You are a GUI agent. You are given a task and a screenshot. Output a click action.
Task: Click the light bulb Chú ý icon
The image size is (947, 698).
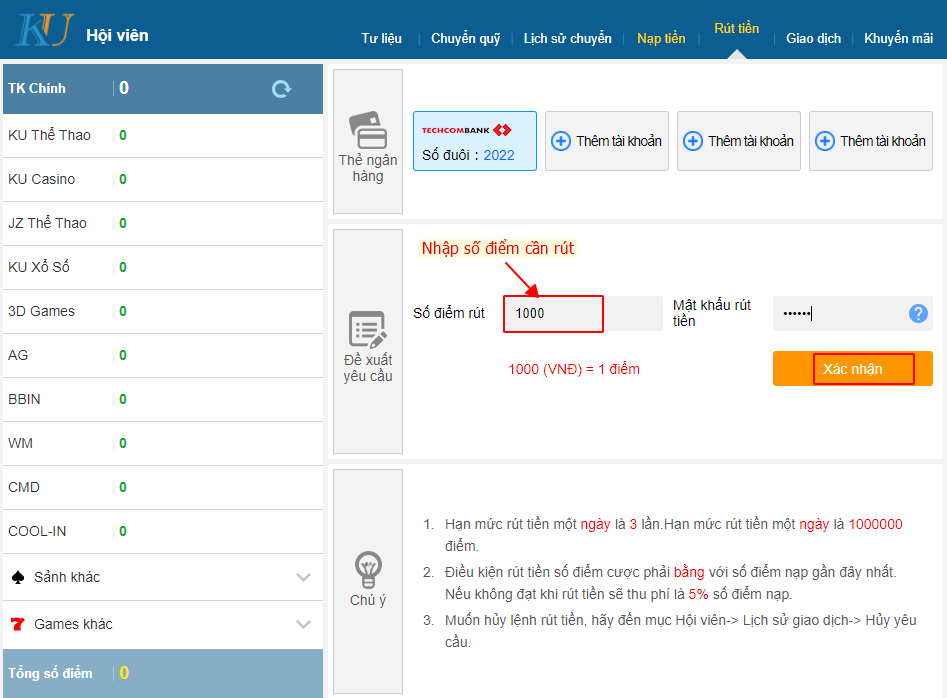pos(367,570)
